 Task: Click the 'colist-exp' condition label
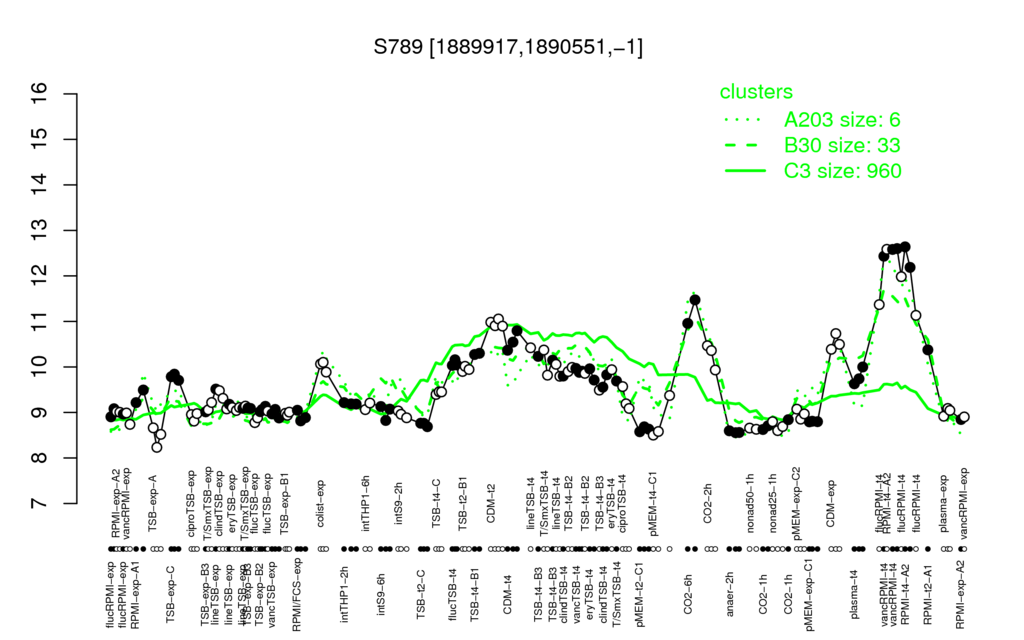[x=320, y=504]
